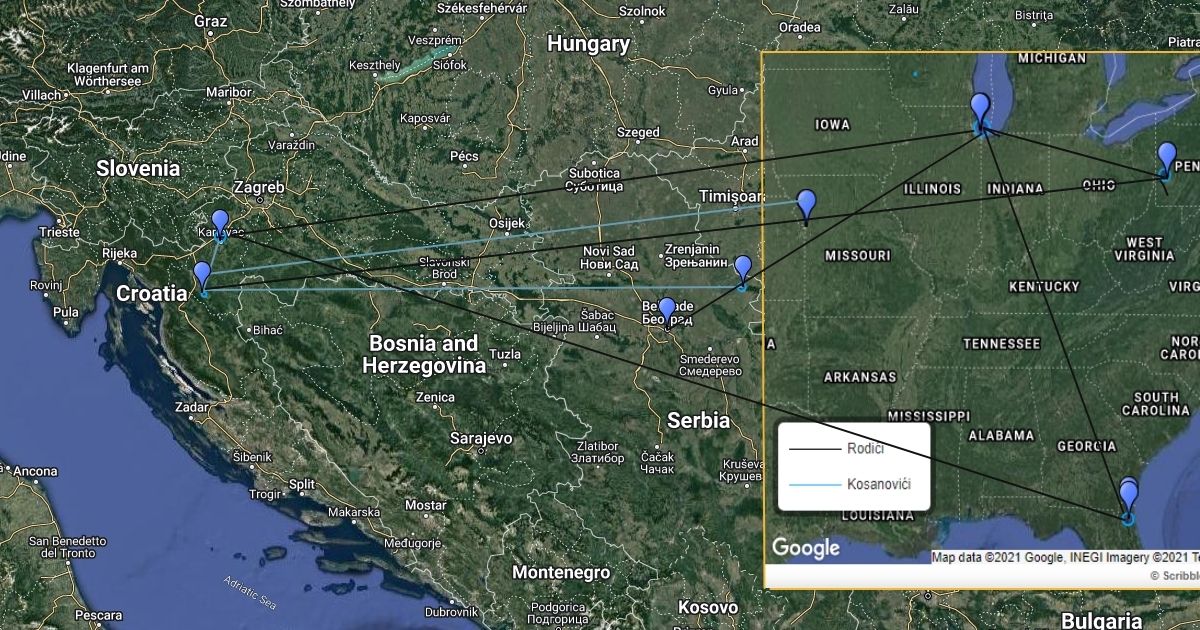Click the pin southwest of Karlovac in Croatia
1200x630 pixels.
[202, 276]
